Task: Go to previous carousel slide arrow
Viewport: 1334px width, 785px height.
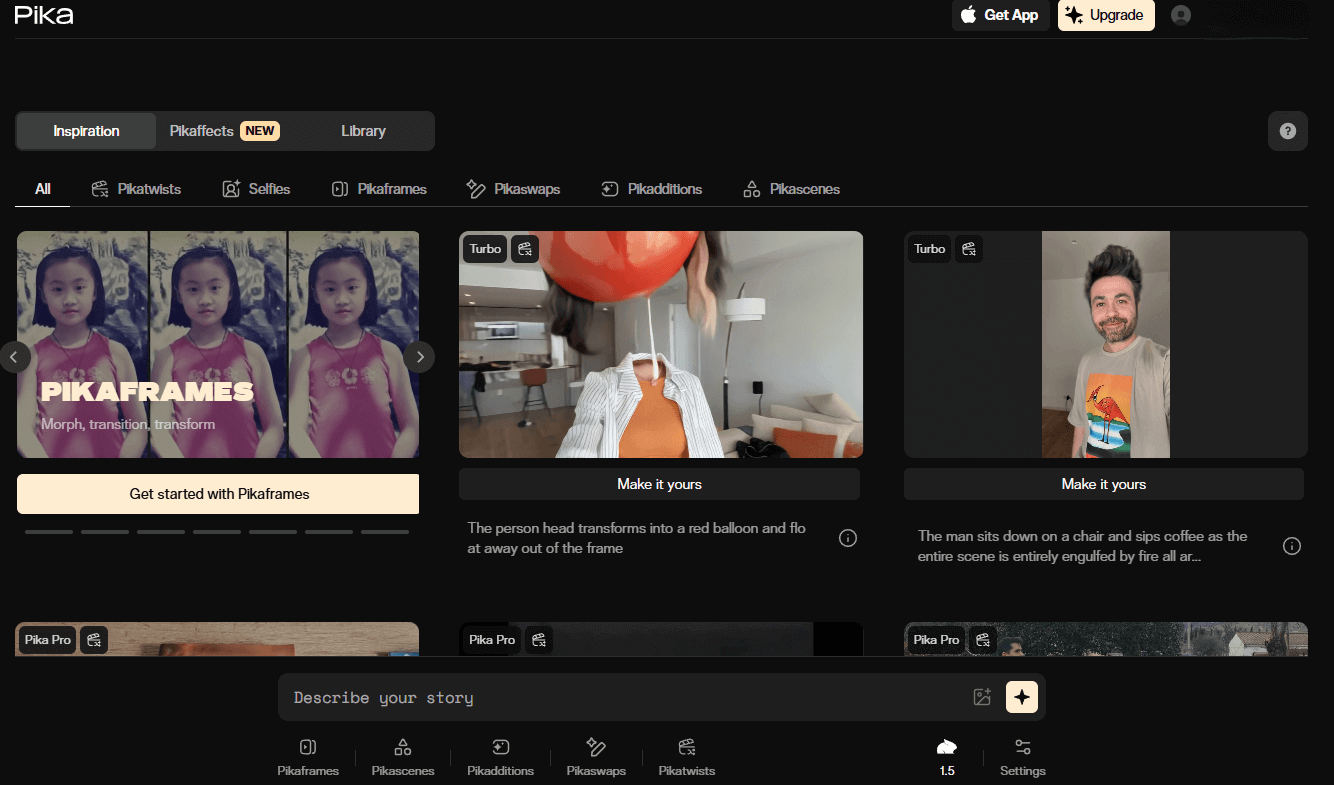Action: pyautogui.click(x=15, y=356)
